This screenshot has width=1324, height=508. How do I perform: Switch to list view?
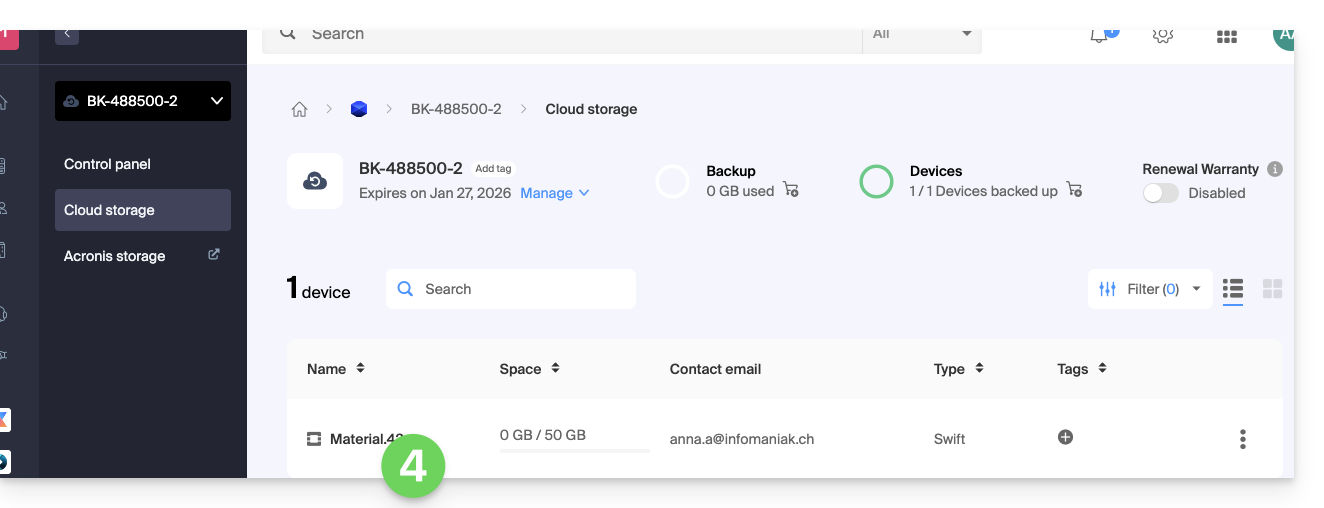pyautogui.click(x=1233, y=289)
